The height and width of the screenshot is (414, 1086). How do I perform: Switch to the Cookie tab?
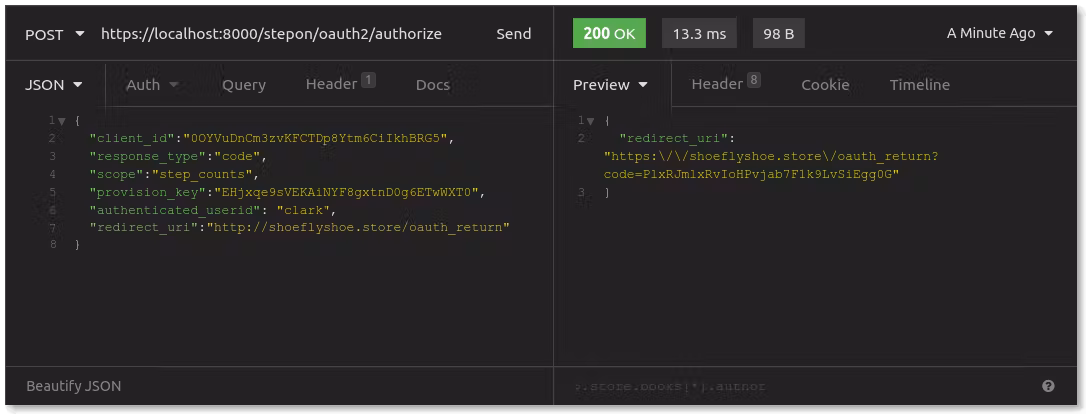pos(825,85)
